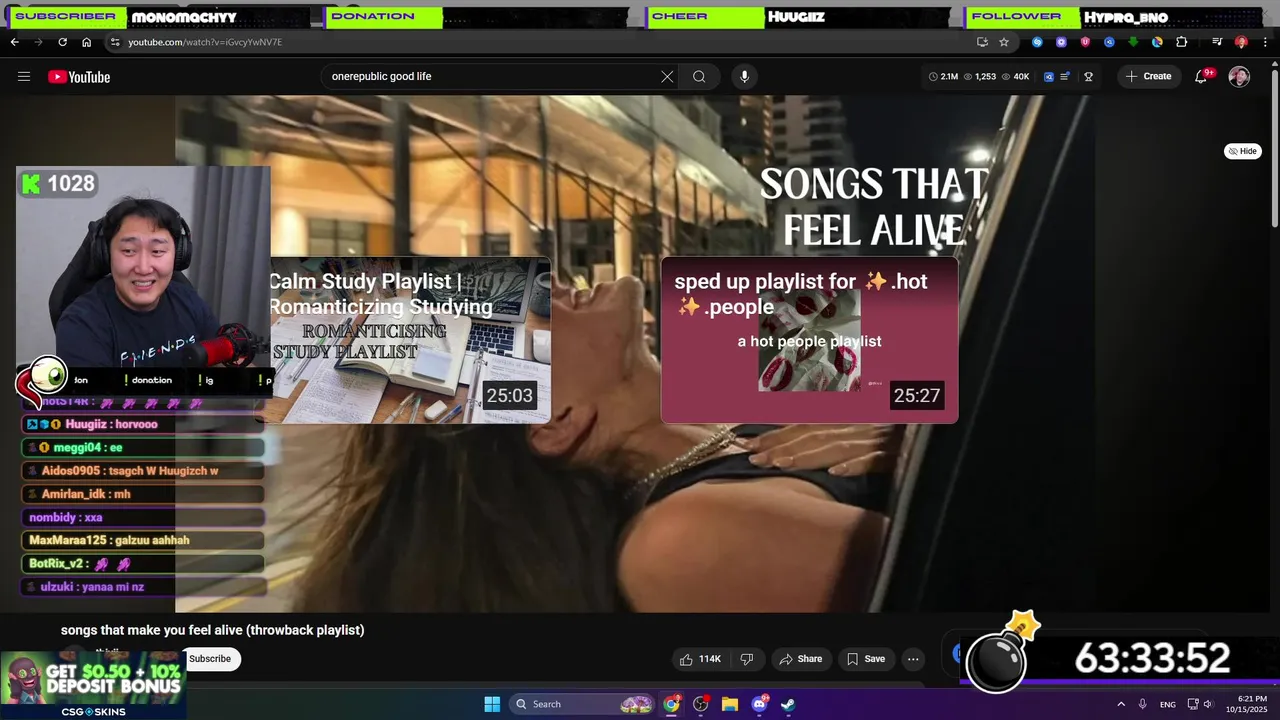Click the install app icon in address bar

[x=982, y=42]
